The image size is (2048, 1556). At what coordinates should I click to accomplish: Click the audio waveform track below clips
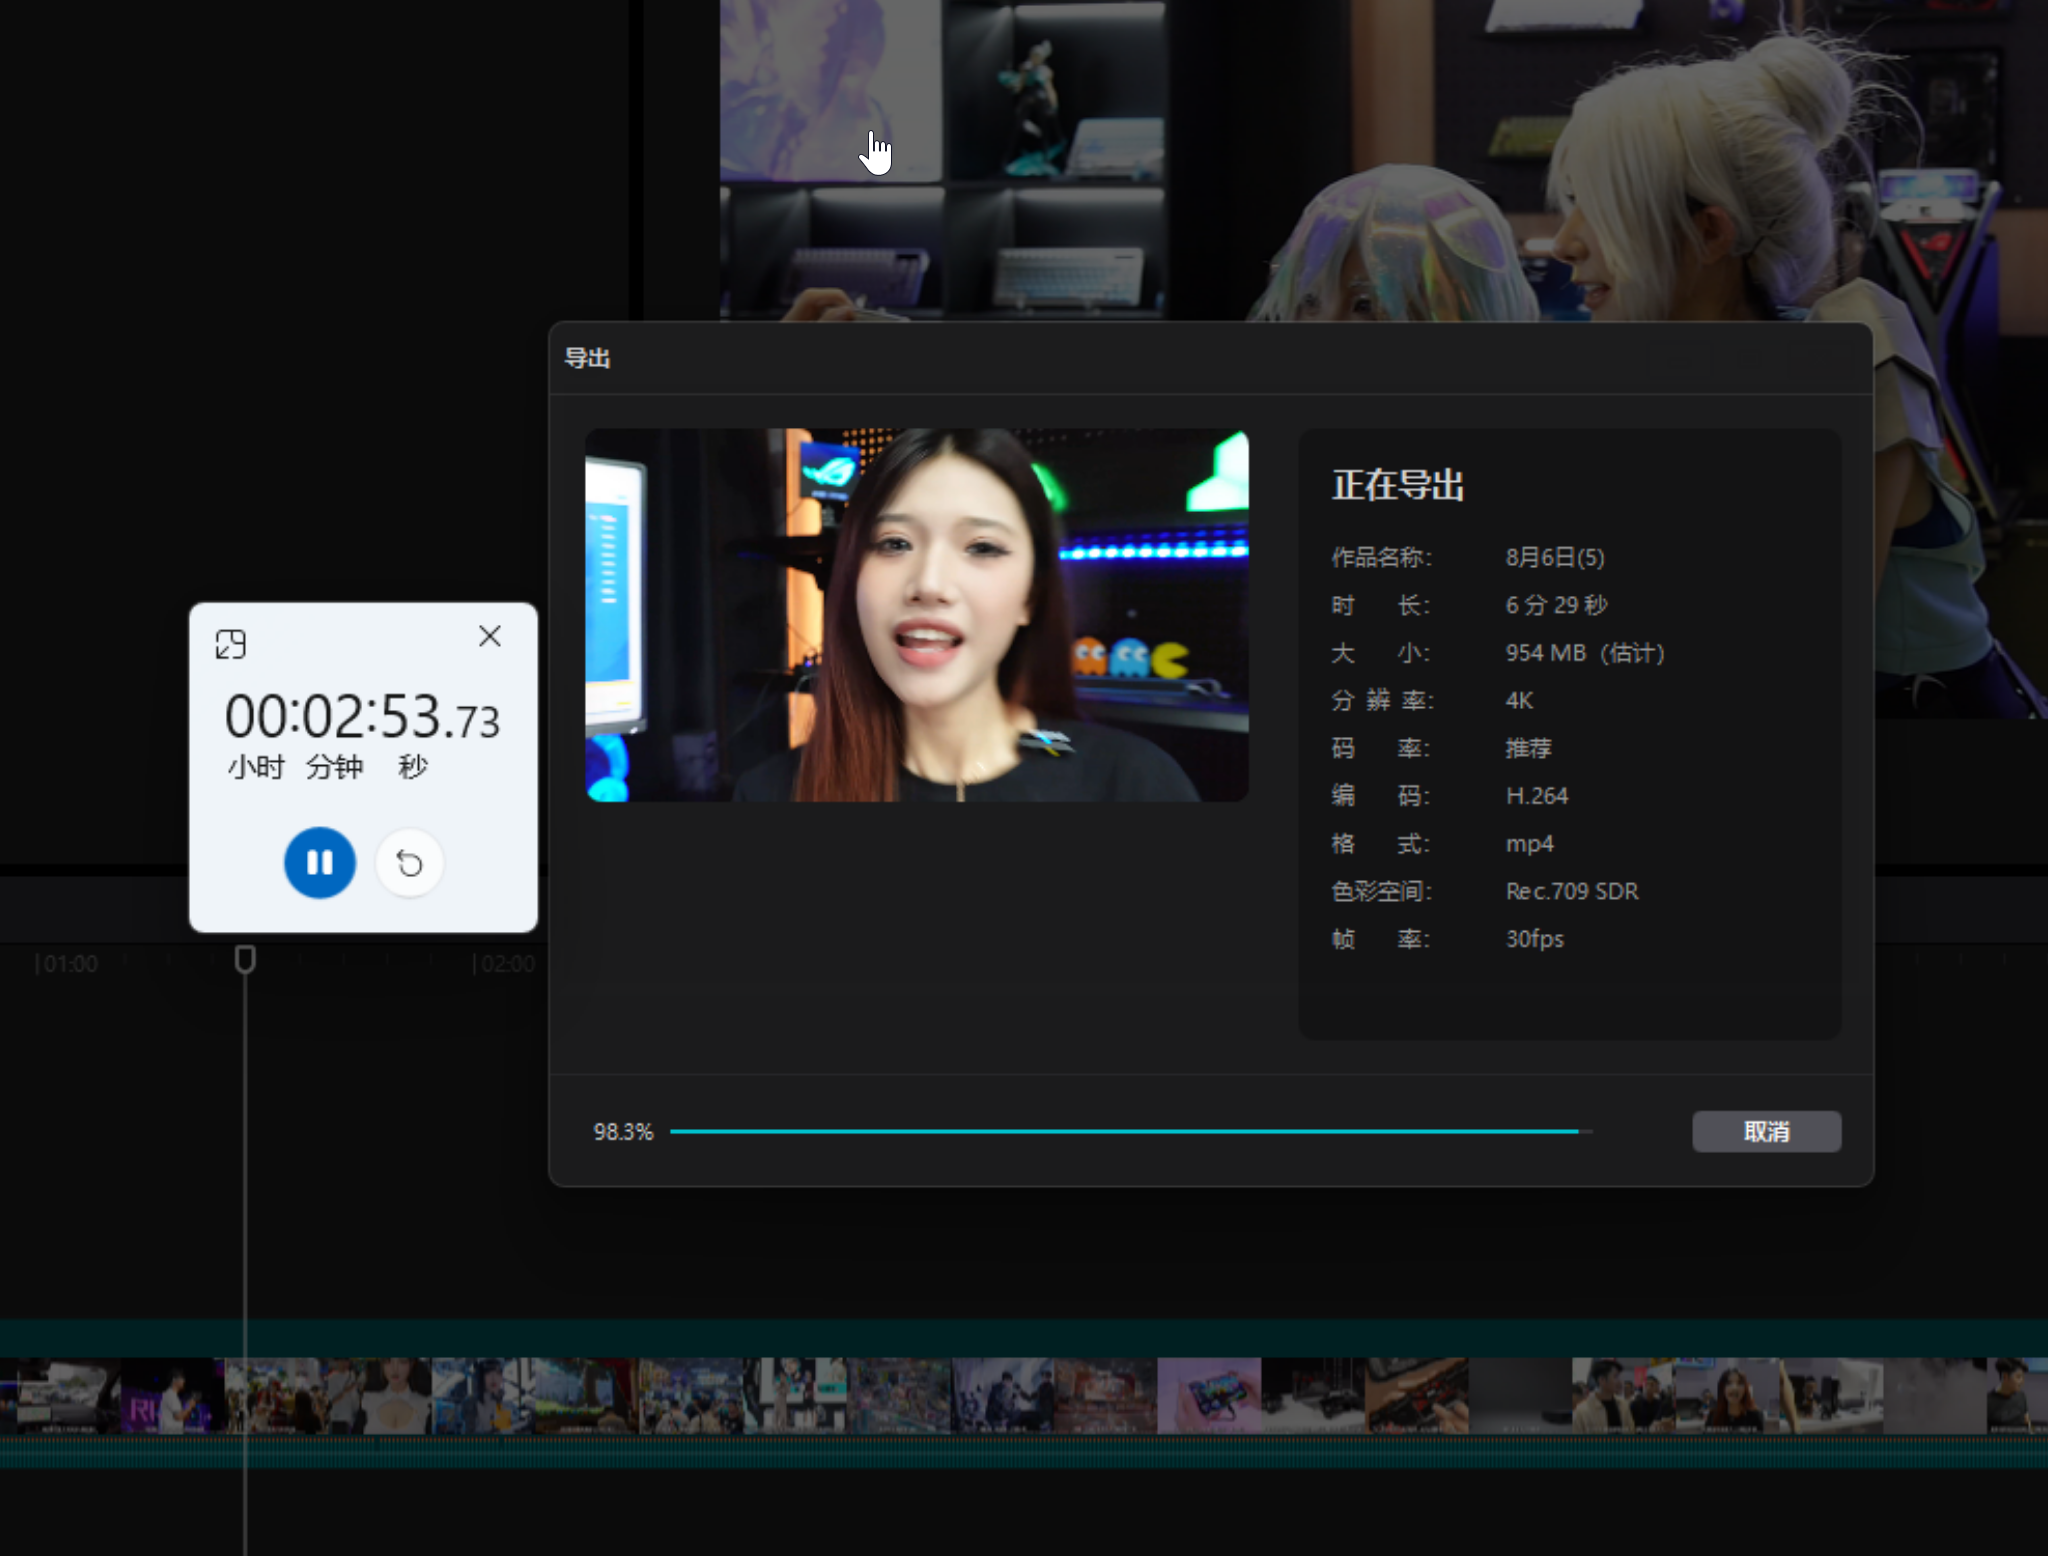1024,1452
